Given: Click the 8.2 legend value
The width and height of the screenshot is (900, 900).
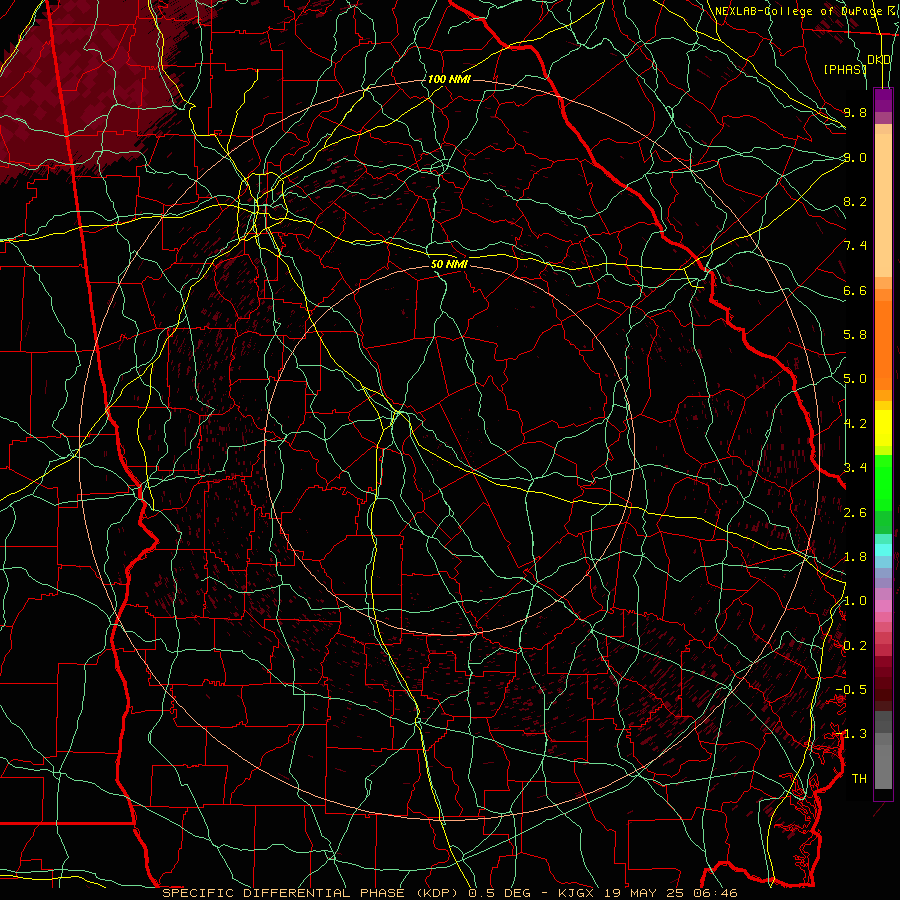Looking at the screenshot, I should click(x=855, y=201).
